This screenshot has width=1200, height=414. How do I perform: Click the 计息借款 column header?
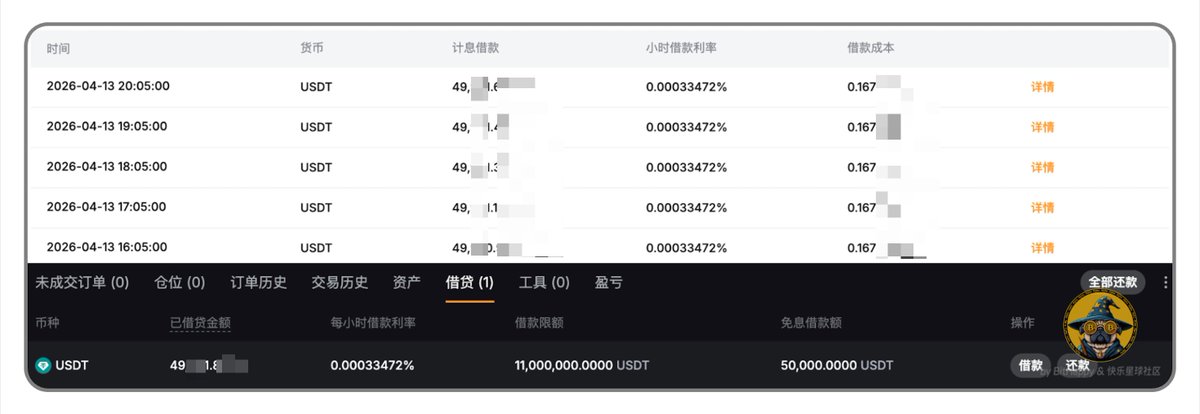click(x=476, y=48)
